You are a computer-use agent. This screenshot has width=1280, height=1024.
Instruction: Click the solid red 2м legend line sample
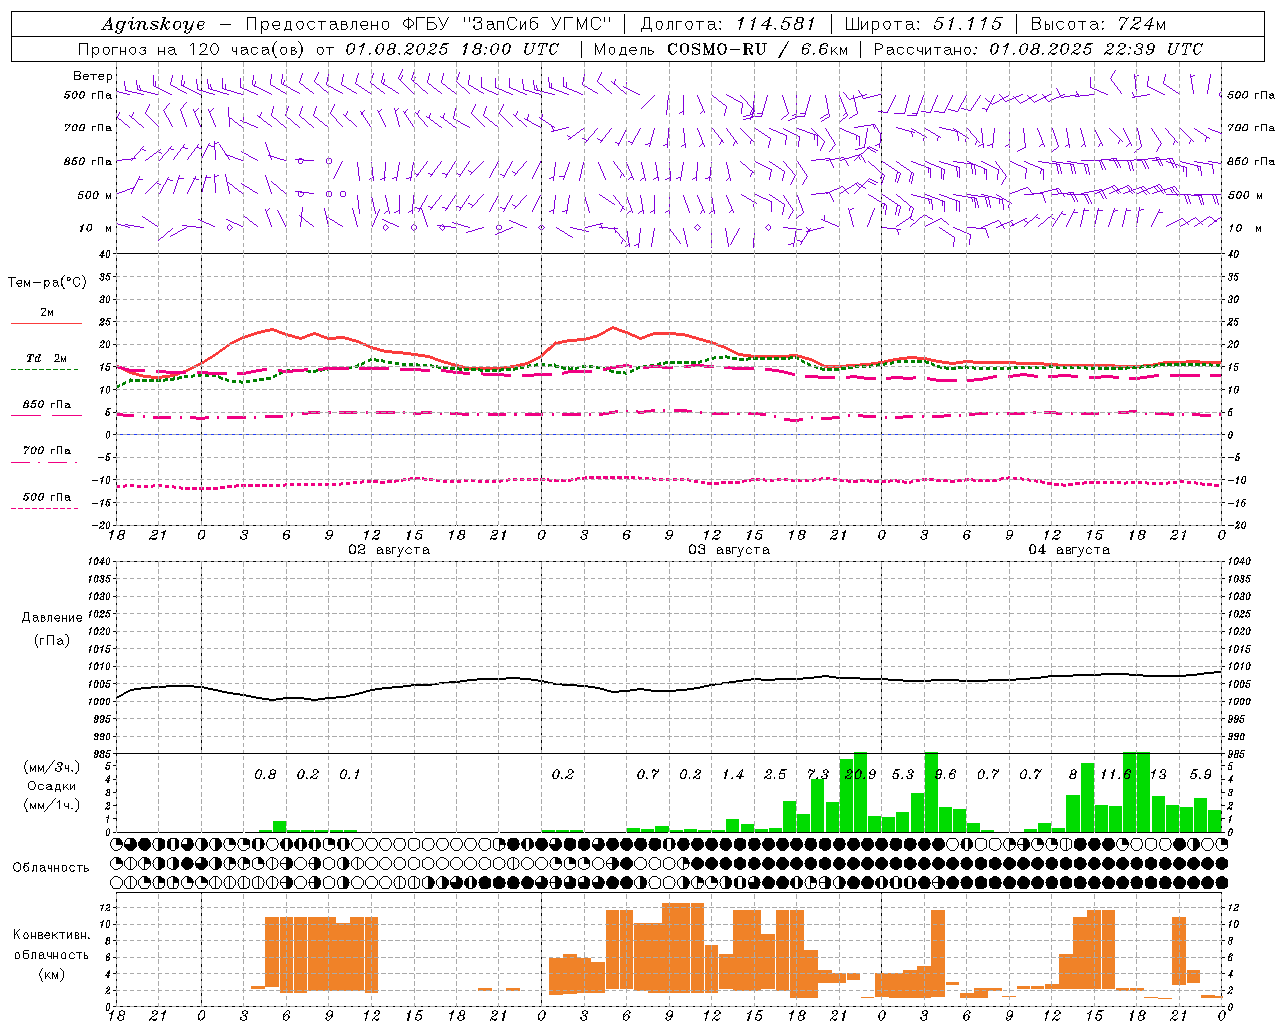tap(46, 323)
